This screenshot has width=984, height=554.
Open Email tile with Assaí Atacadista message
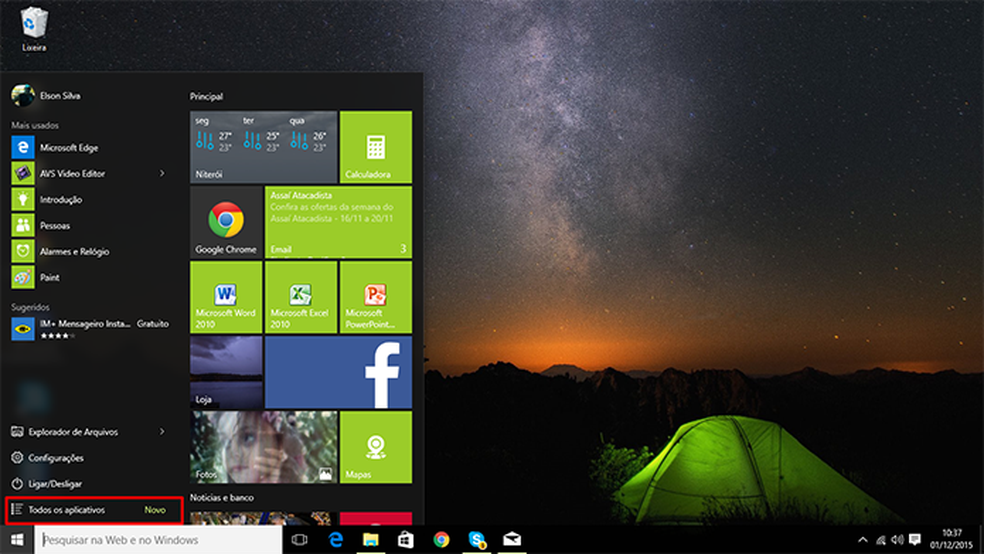pos(338,222)
